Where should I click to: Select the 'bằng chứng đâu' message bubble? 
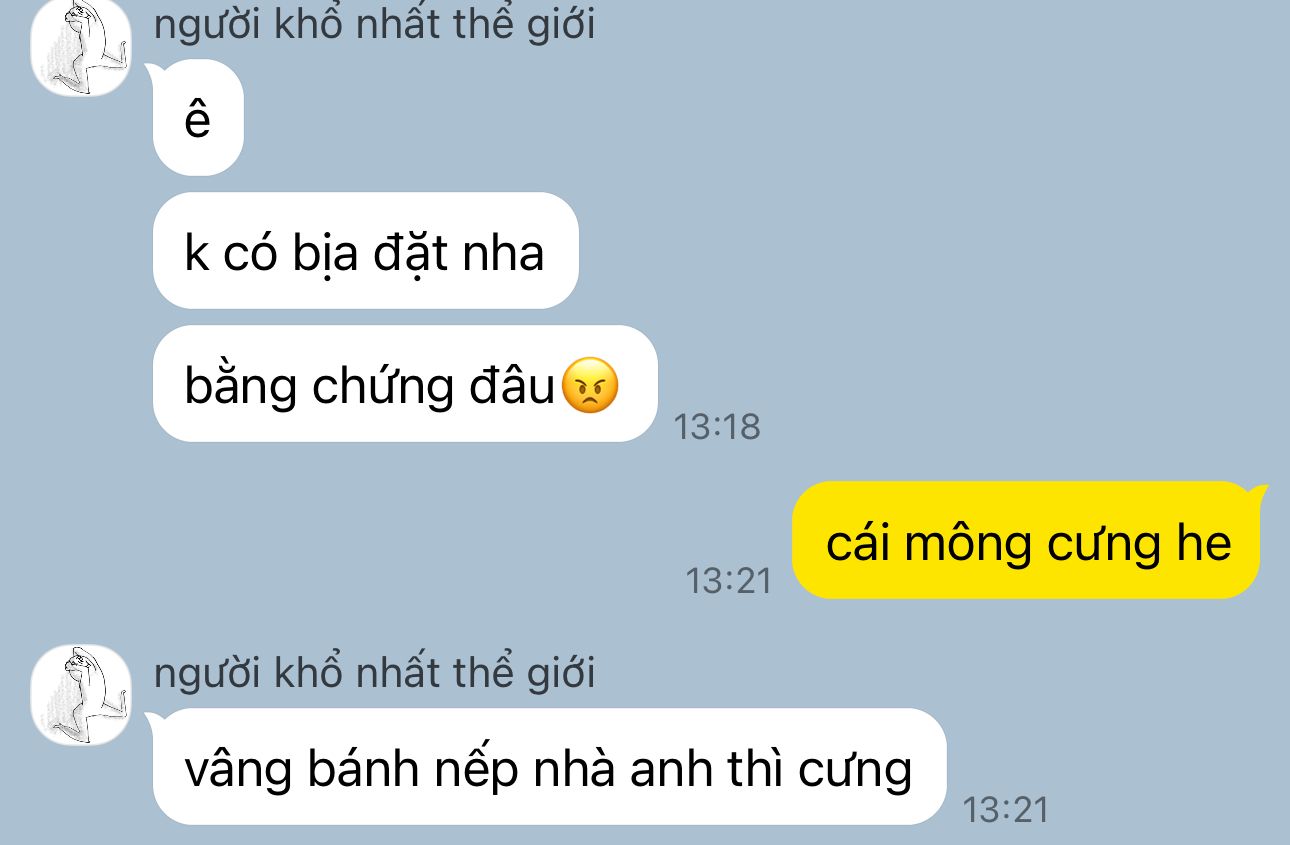pyautogui.click(x=405, y=384)
